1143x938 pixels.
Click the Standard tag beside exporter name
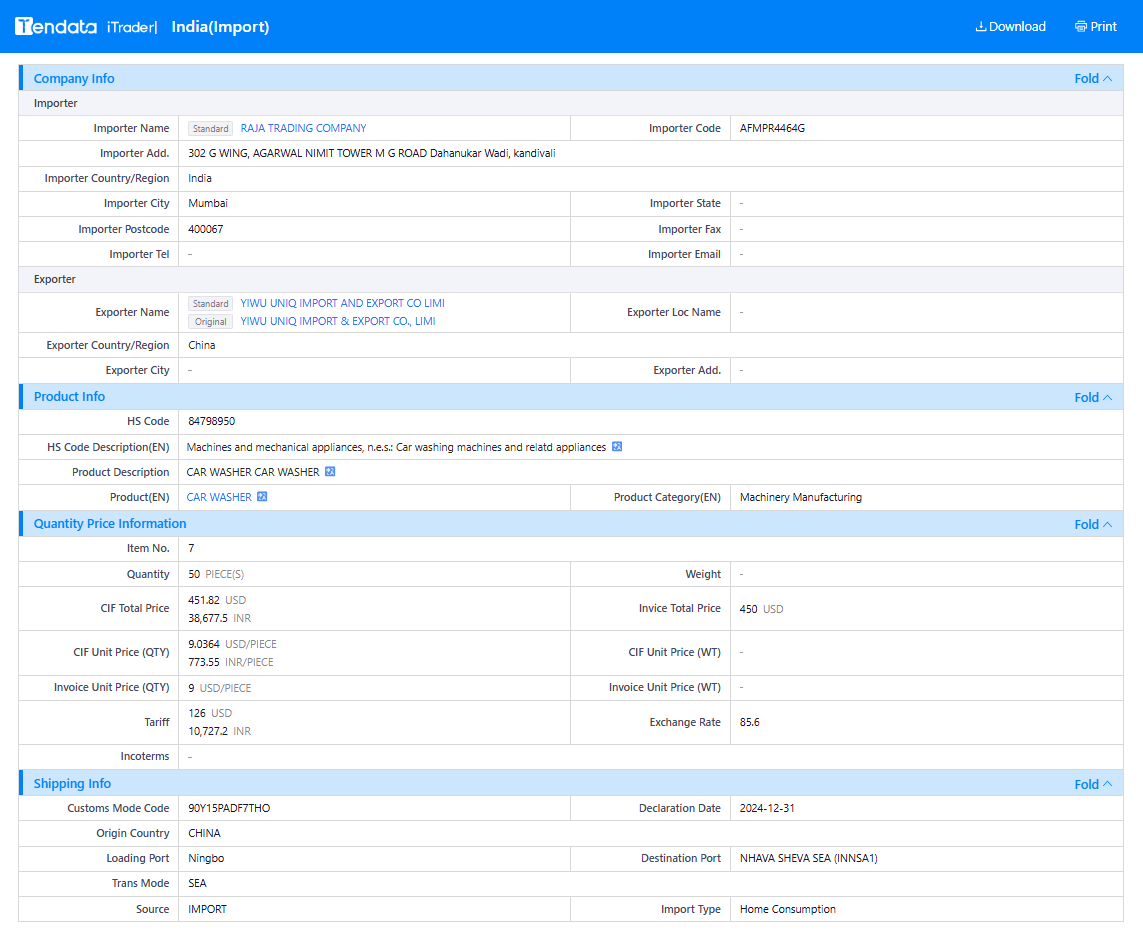point(211,304)
